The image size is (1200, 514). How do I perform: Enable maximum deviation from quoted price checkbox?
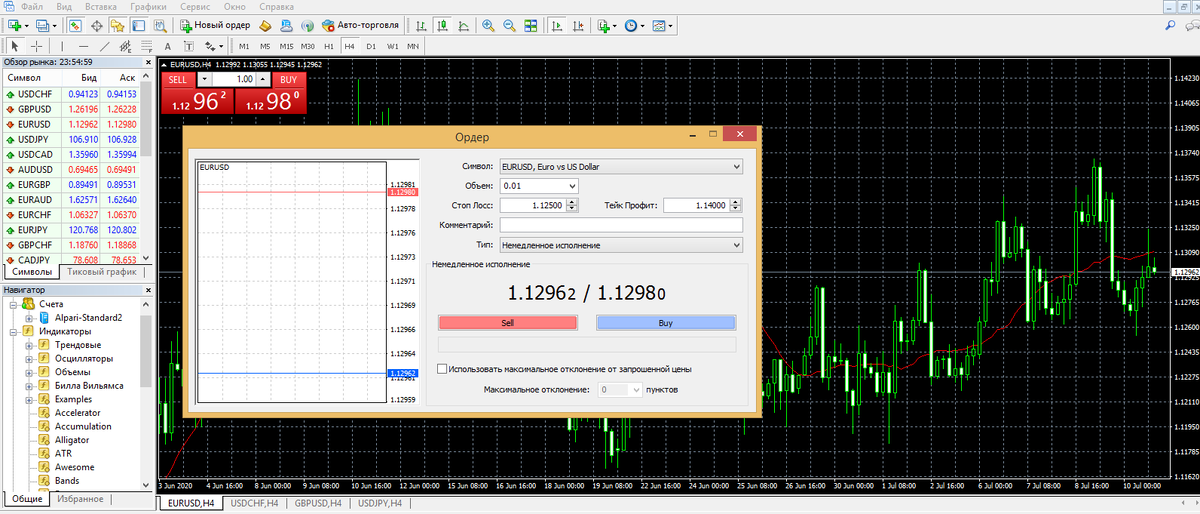click(443, 369)
